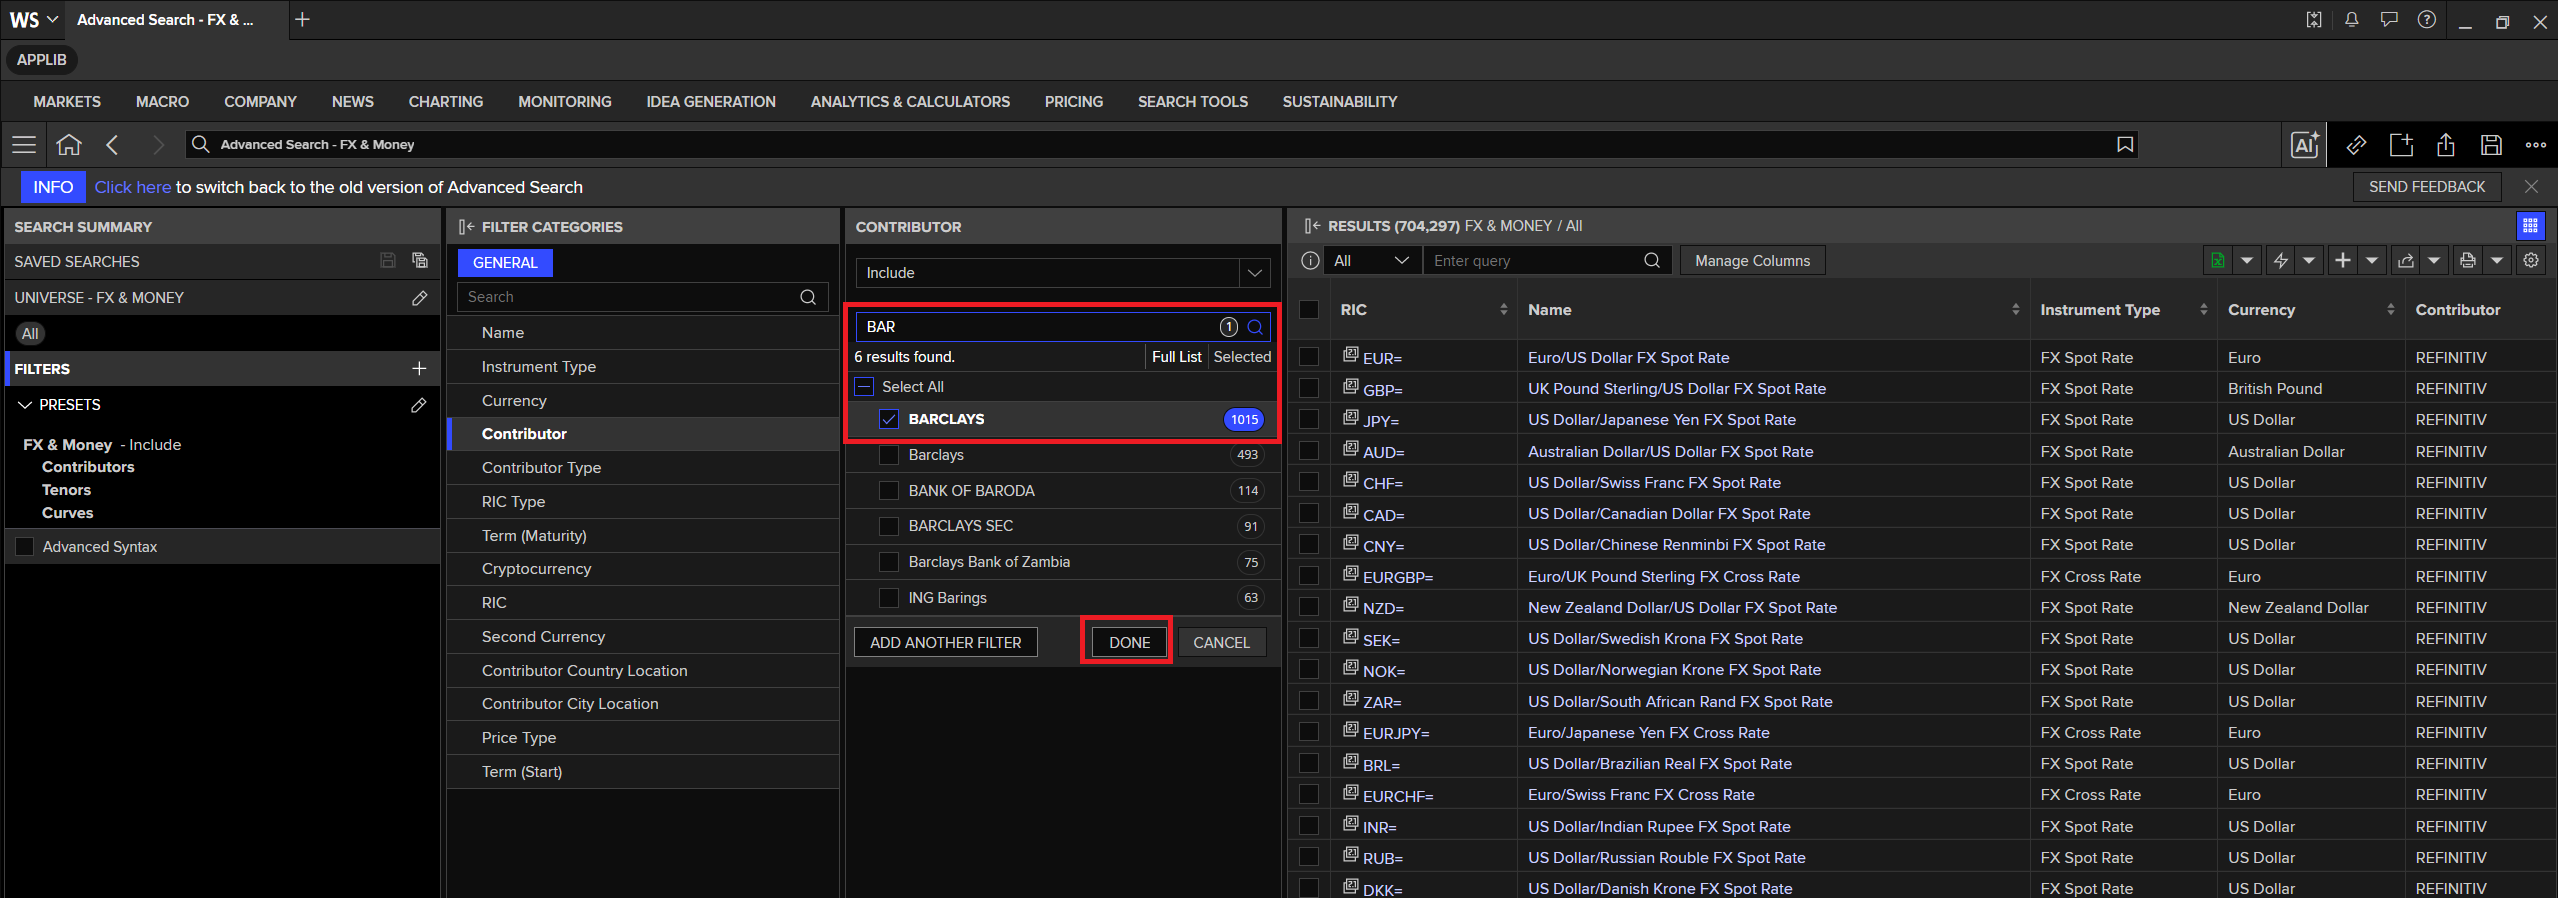This screenshot has width=2558, height=898.
Task: Click the add-to-new-page icon in the app toolbar
Action: [2401, 145]
